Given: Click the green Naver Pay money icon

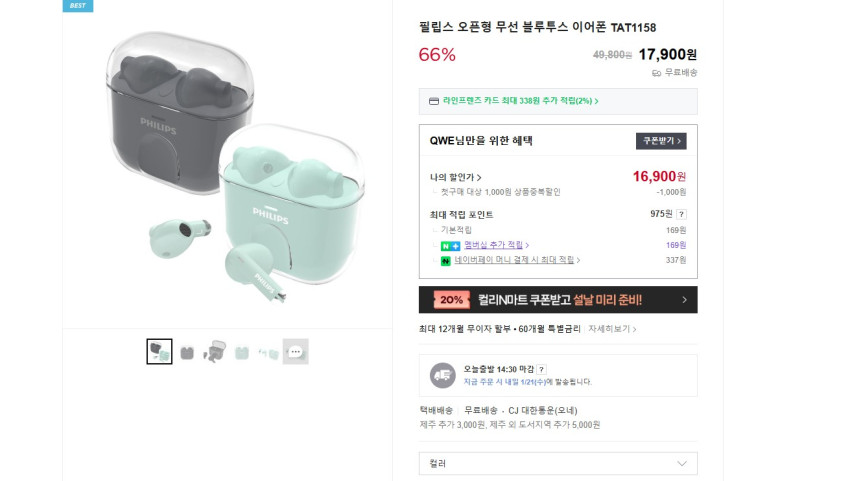Looking at the screenshot, I should (x=447, y=260).
